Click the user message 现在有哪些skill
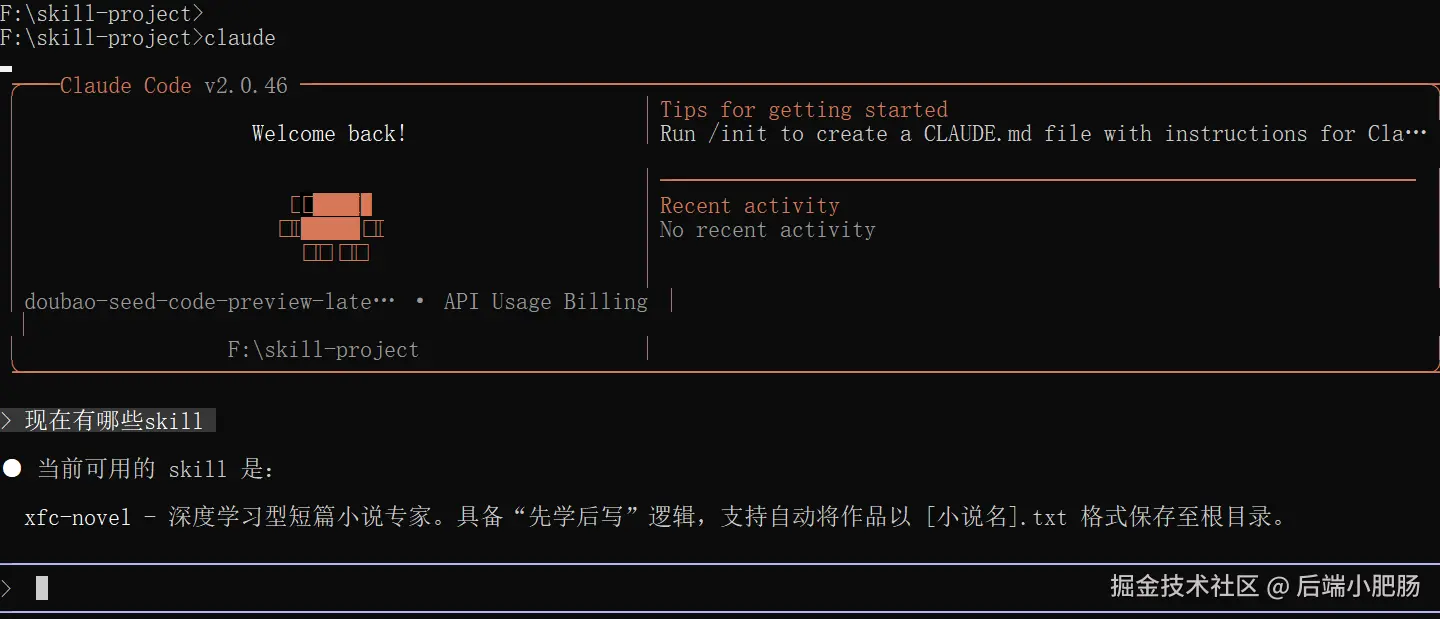This screenshot has height=619, width=1440. (x=114, y=421)
